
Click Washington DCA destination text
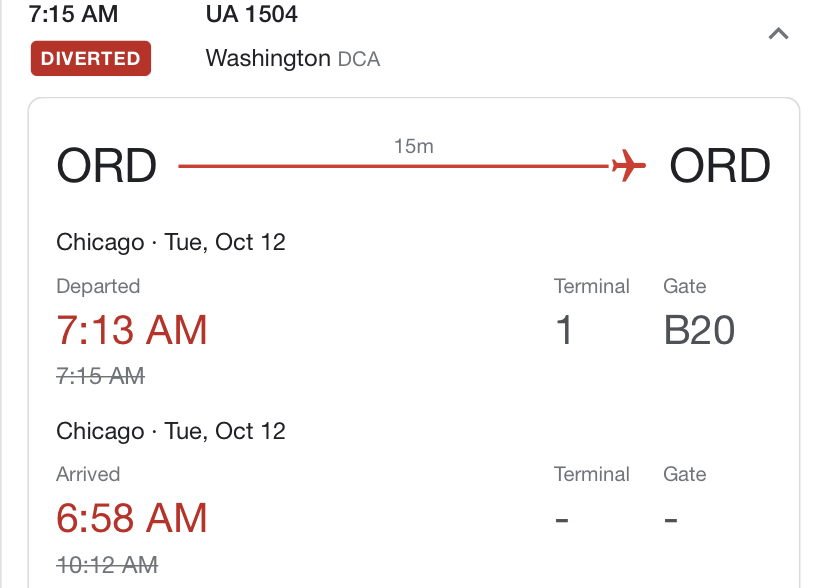click(x=293, y=58)
